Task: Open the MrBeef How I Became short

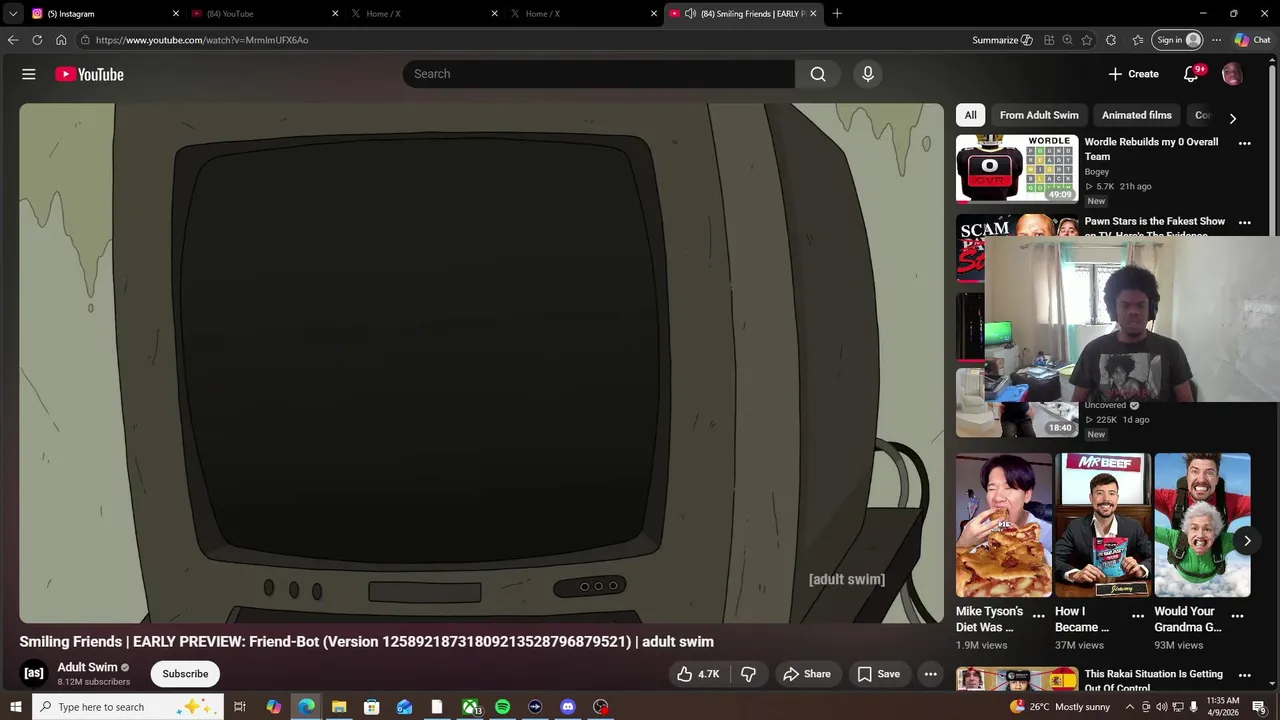Action: pyautogui.click(x=1103, y=525)
